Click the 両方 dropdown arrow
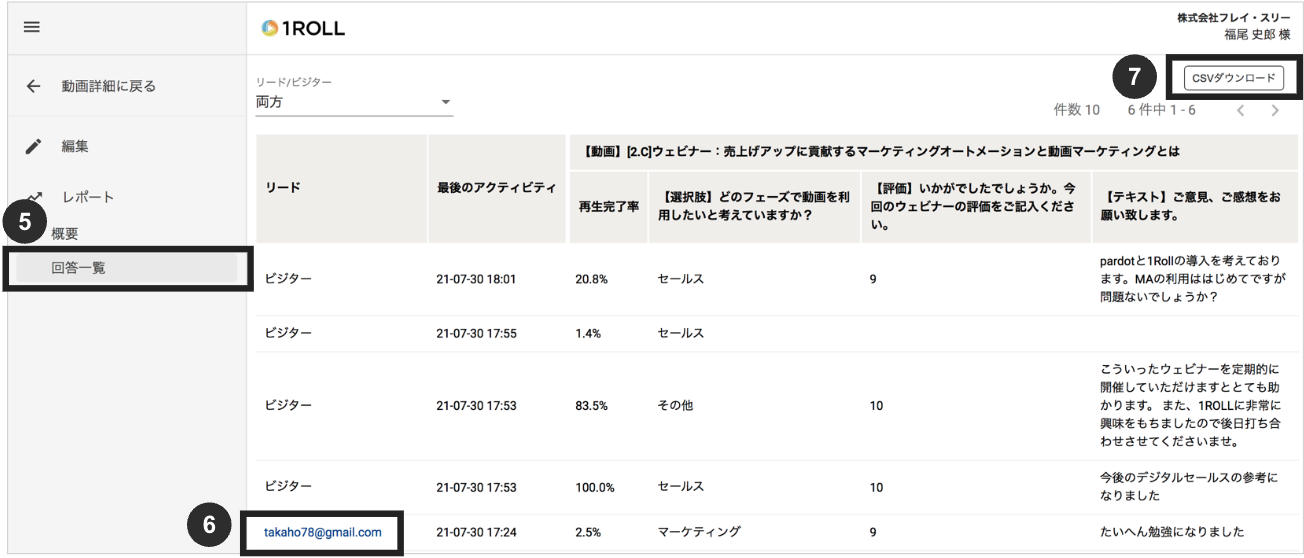The height and width of the screenshot is (558, 1304). coord(446,102)
